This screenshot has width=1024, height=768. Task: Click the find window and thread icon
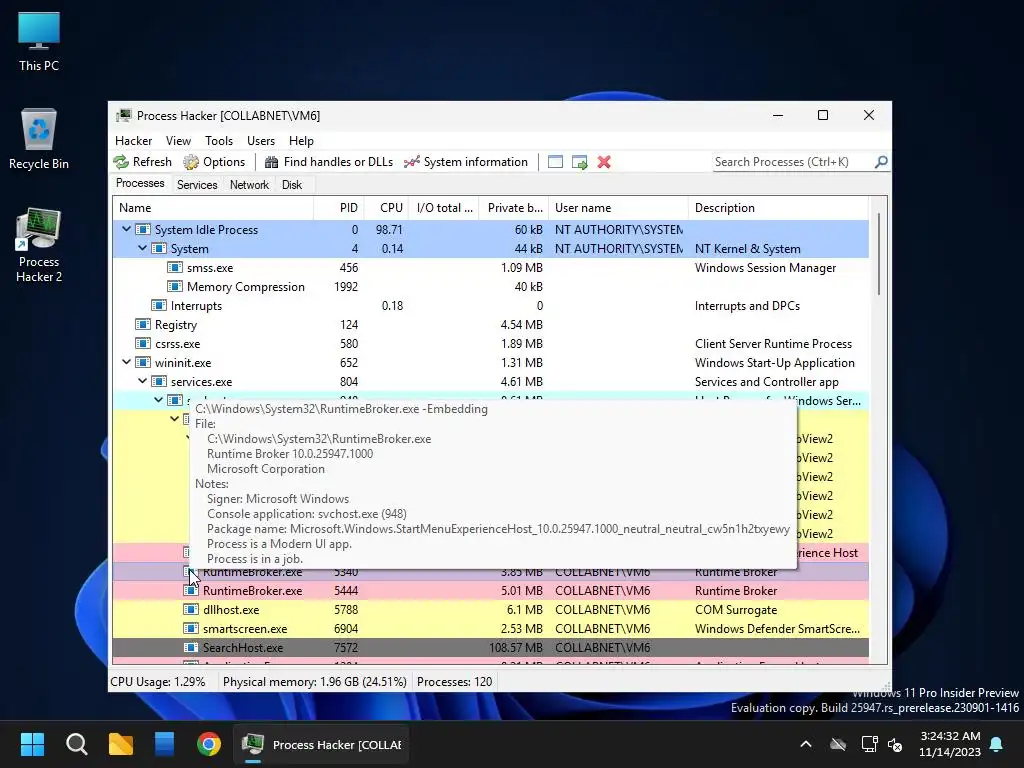click(579, 162)
